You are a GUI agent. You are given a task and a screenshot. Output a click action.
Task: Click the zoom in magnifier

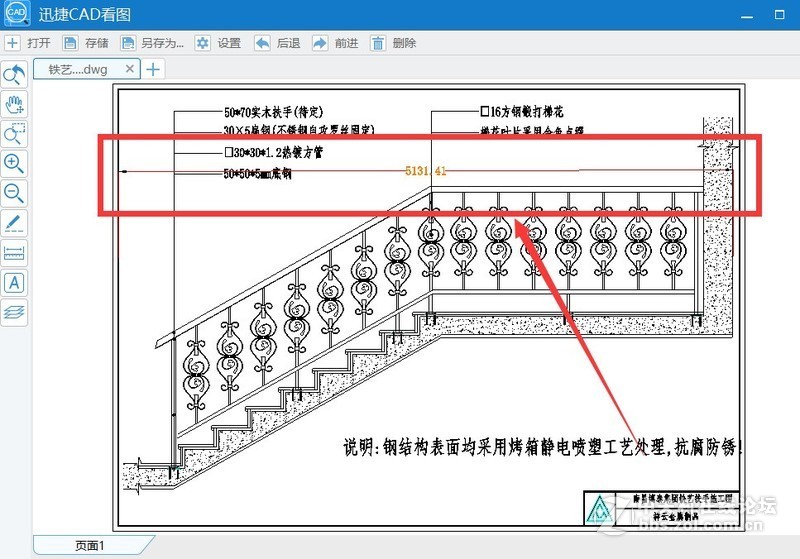click(x=14, y=164)
